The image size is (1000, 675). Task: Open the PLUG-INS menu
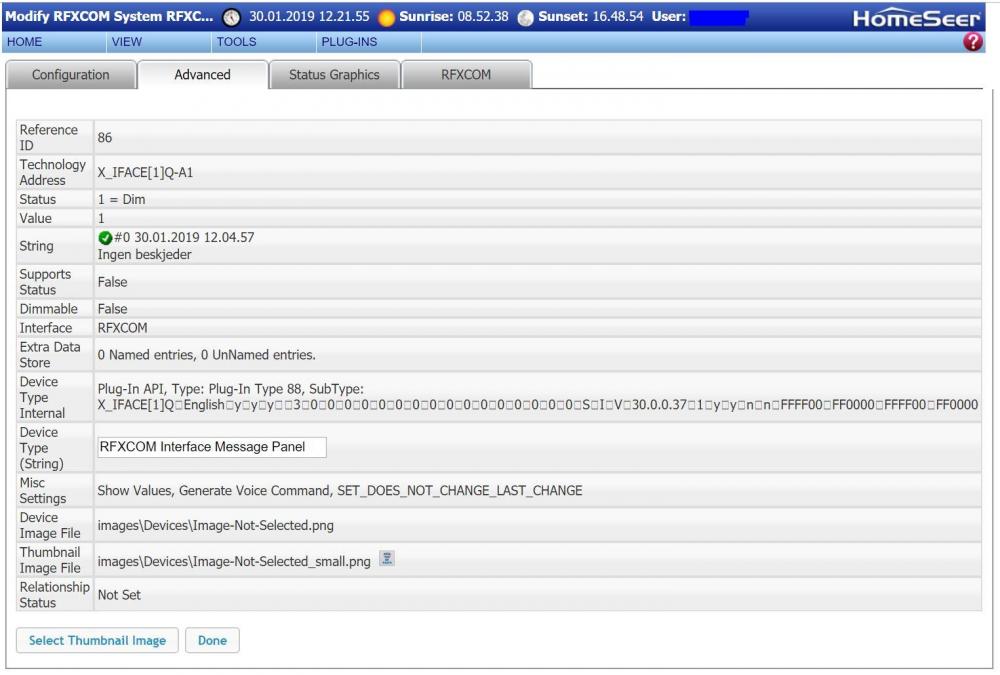[349, 42]
